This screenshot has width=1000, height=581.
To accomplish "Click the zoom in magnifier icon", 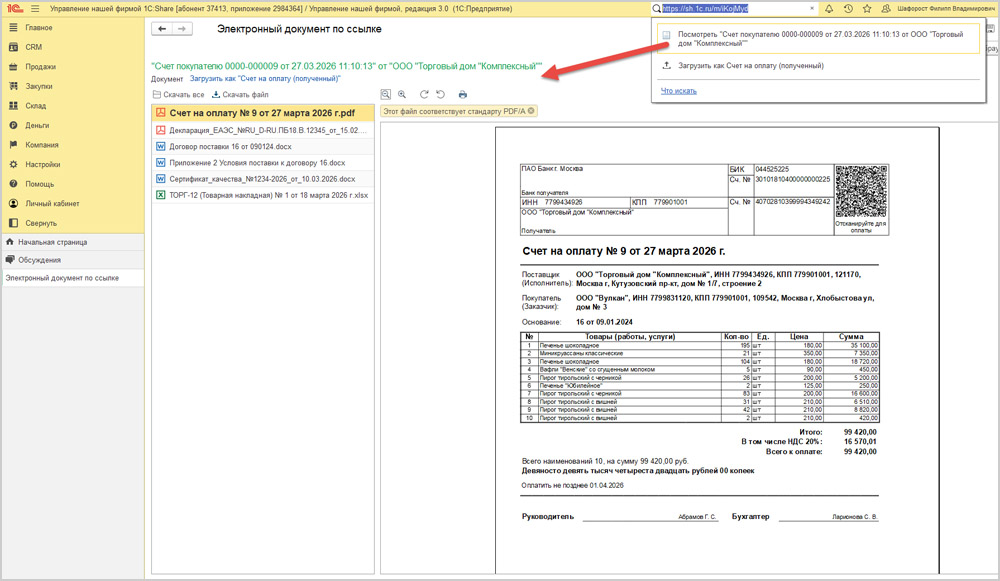I will tap(402, 94).
